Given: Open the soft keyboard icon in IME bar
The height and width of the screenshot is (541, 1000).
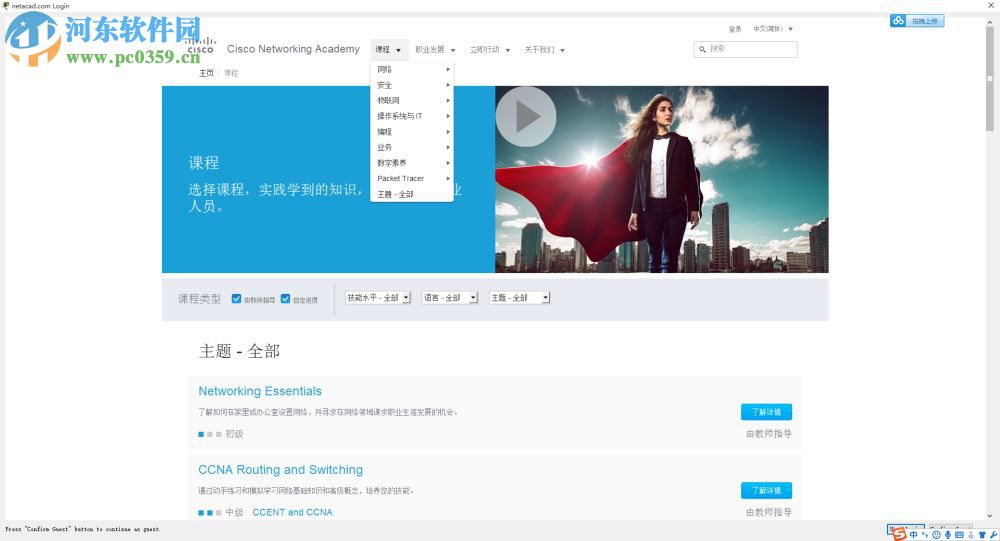Looking at the screenshot, I should (959, 535).
